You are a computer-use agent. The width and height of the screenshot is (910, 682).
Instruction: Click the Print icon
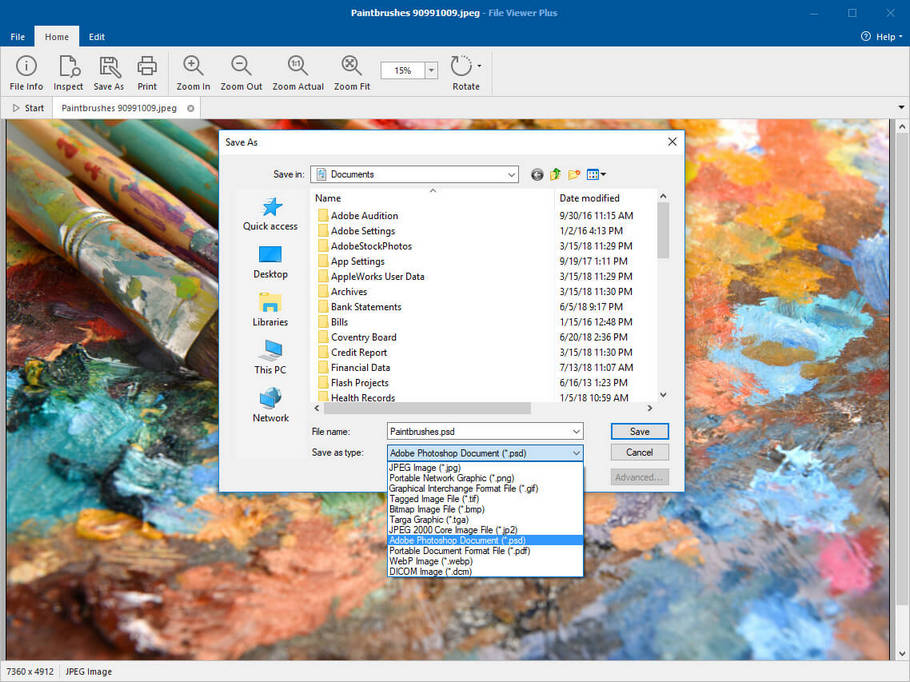tap(147, 70)
